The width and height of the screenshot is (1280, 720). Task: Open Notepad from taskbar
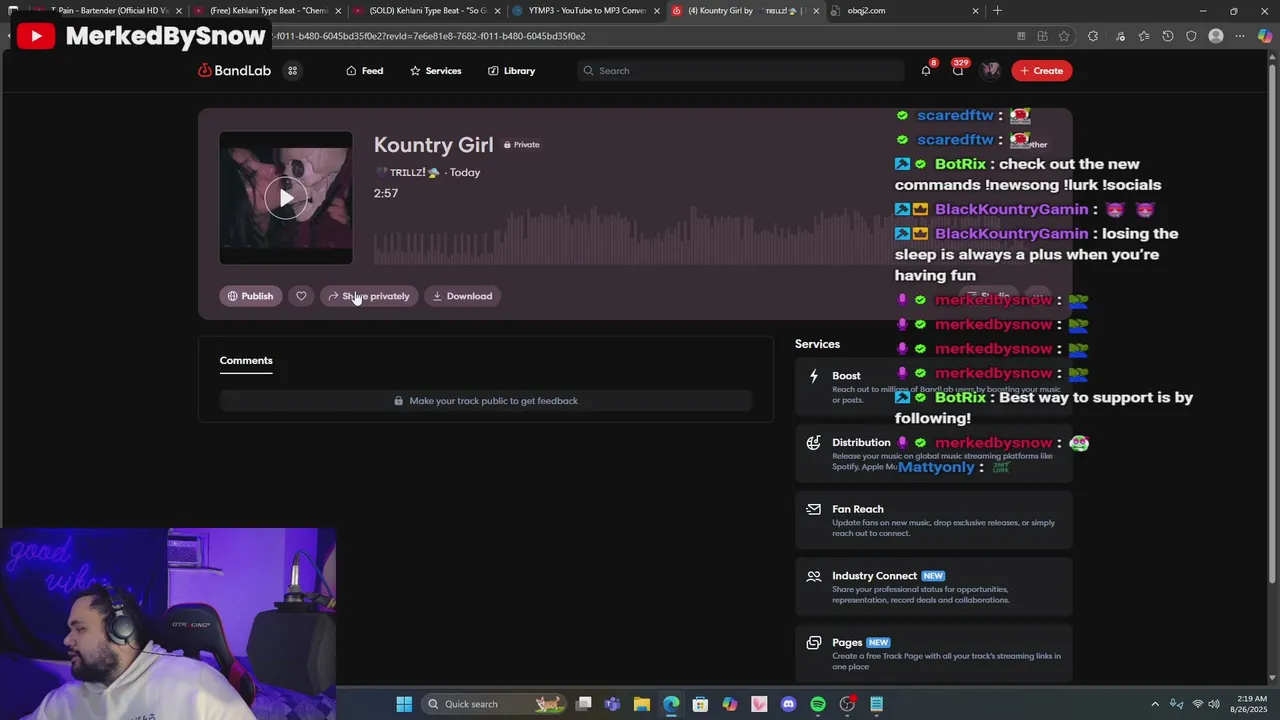876,704
